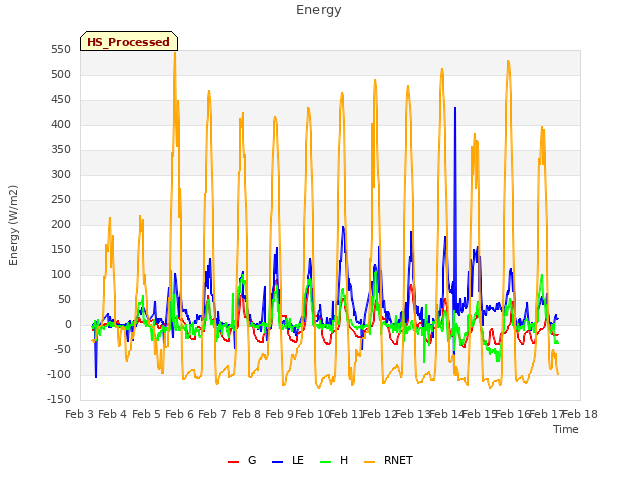Click the Feb 3 x-axis tick label
Image resolution: width=640 pixels, height=480 pixels.
click(80, 415)
